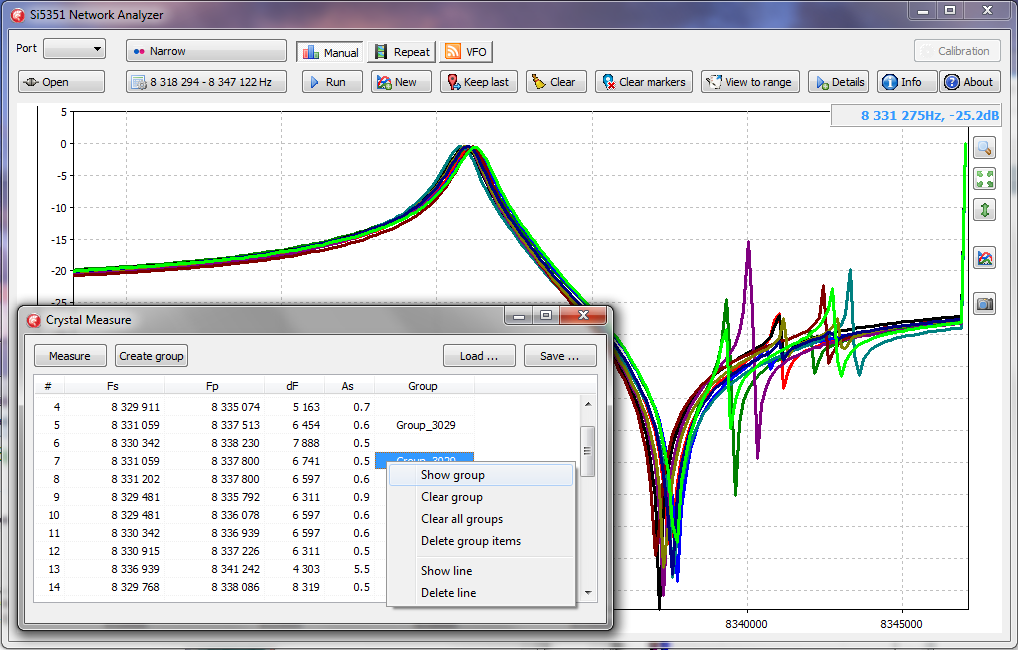Click the multi-curve chart icon on right sidebar
The width and height of the screenshot is (1018, 650).
(x=984, y=258)
